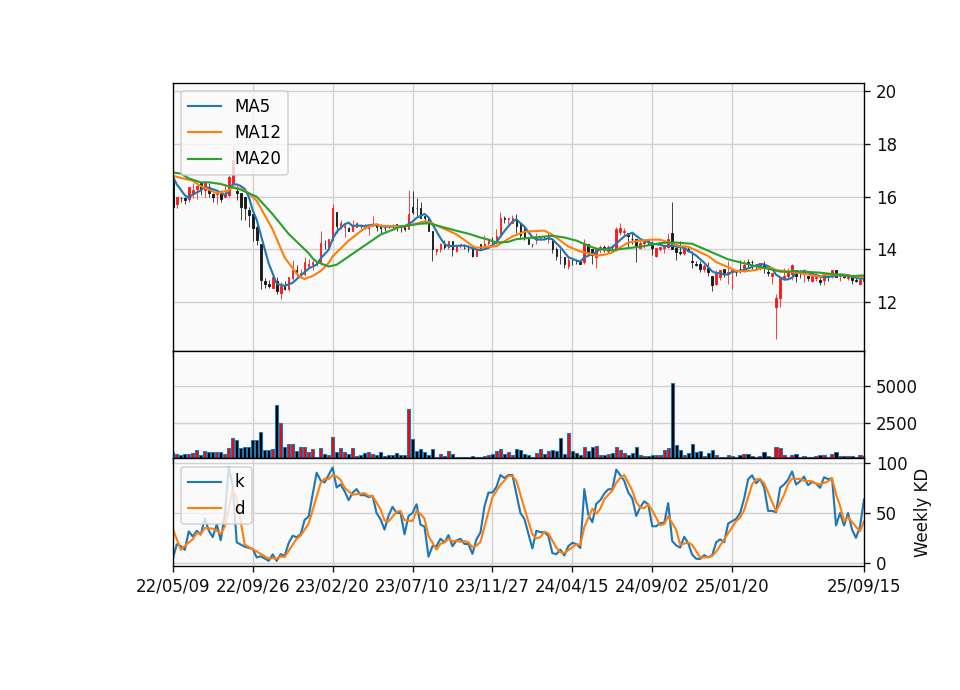Viewport: 960px width, 690px height.
Task: Click the volume axis label 5000
Action: [896, 387]
